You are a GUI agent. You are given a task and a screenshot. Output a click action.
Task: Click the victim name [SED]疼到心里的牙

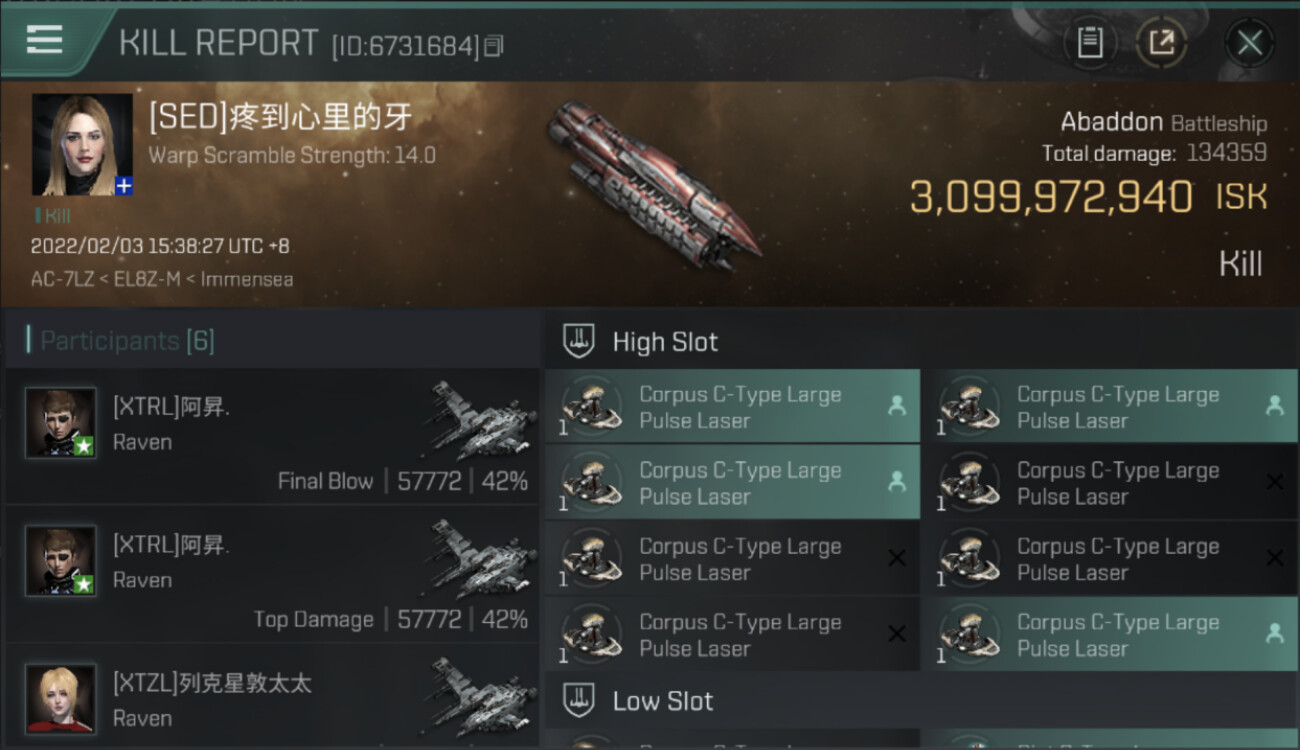(x=280, y=119)
